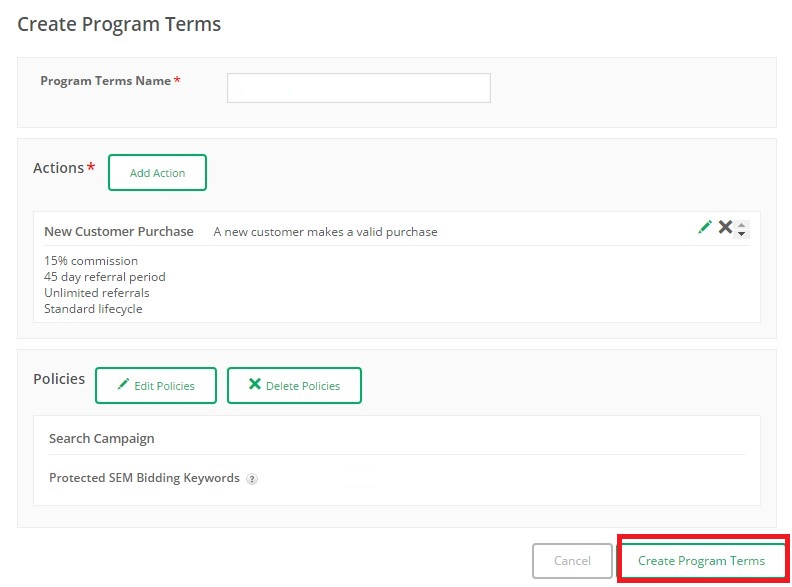
Task: Select the 15% commission line
Action: point(91,261)
